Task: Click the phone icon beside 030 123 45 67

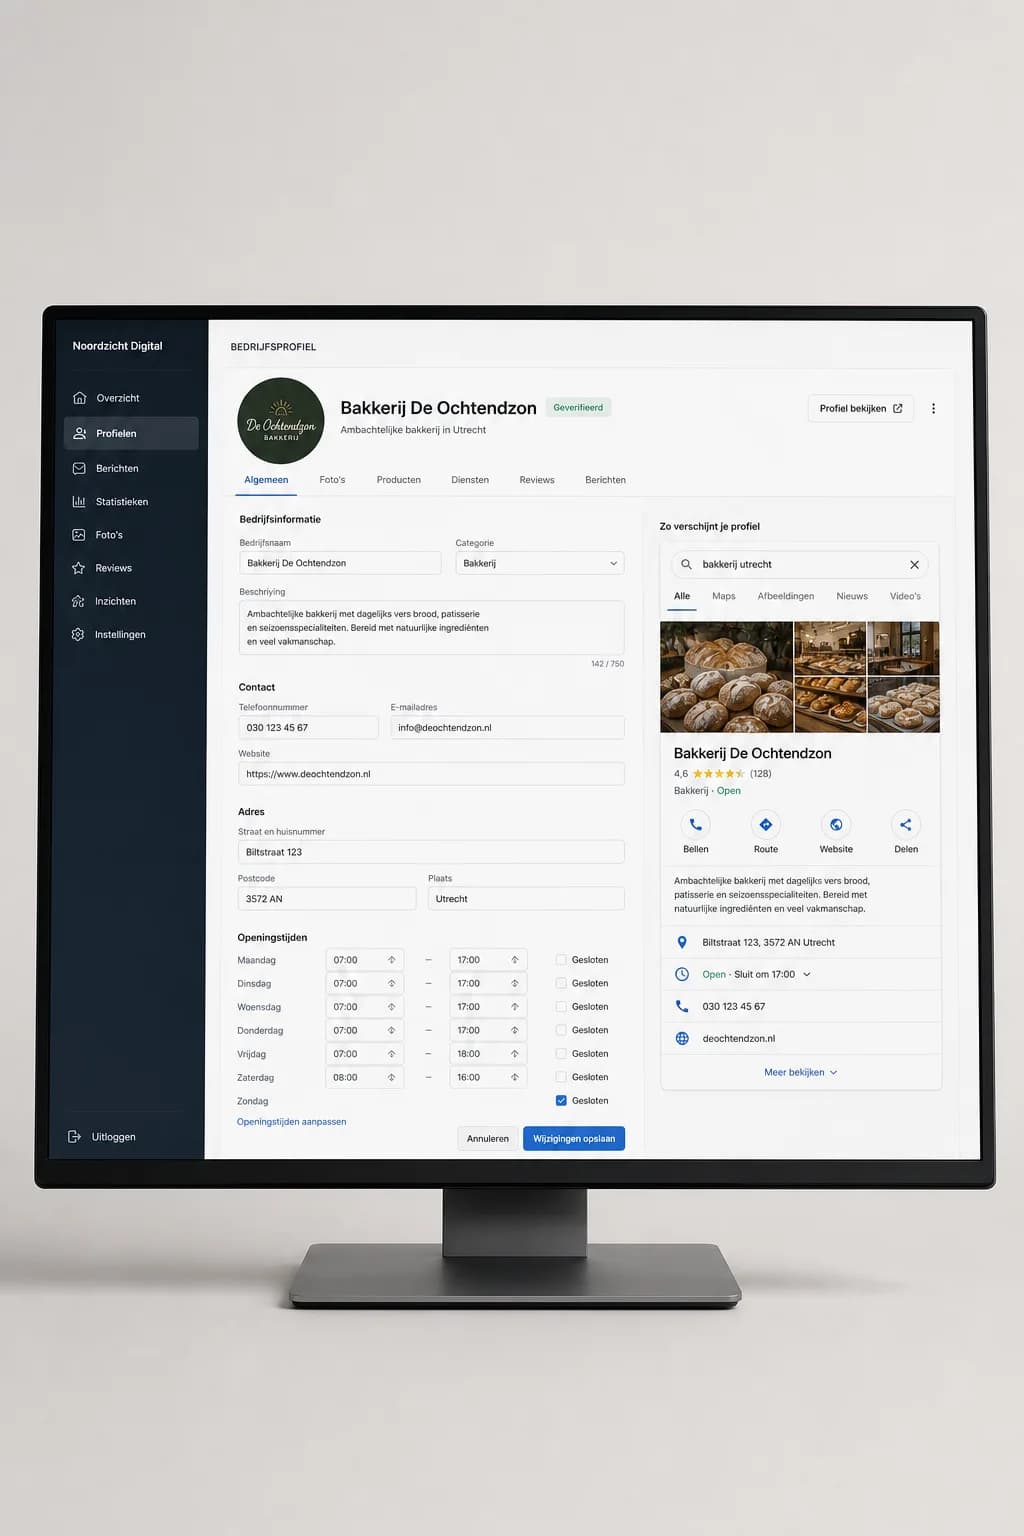Action: tap(682, 1006)
